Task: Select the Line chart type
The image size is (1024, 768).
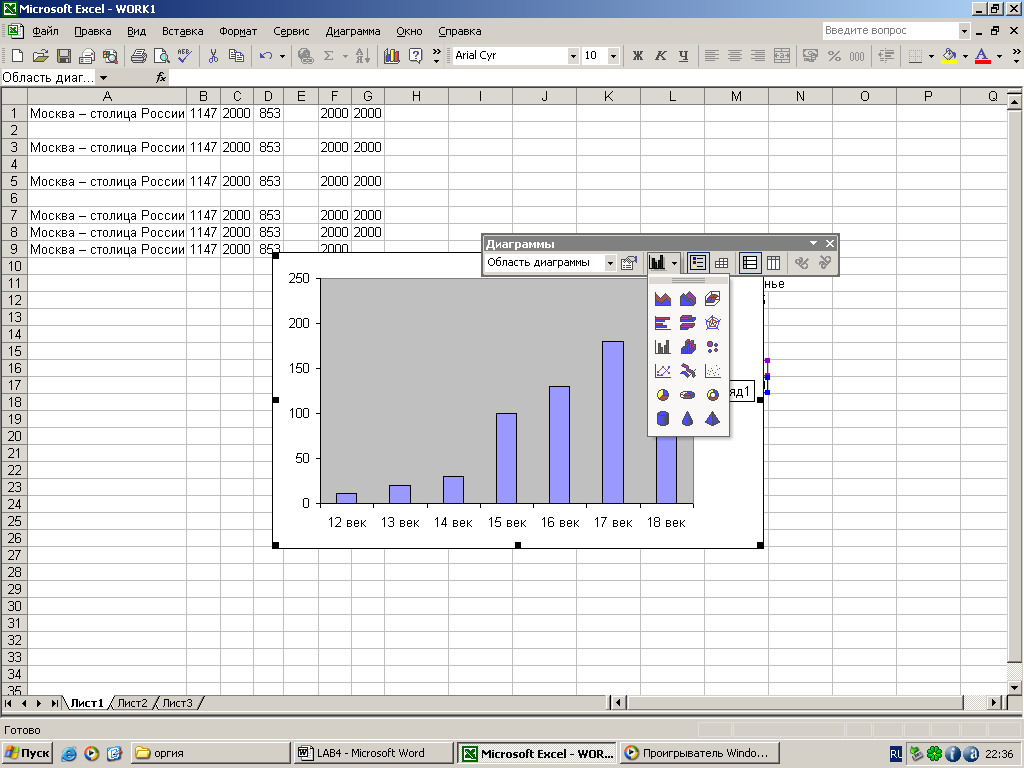Action: [662, 371]
